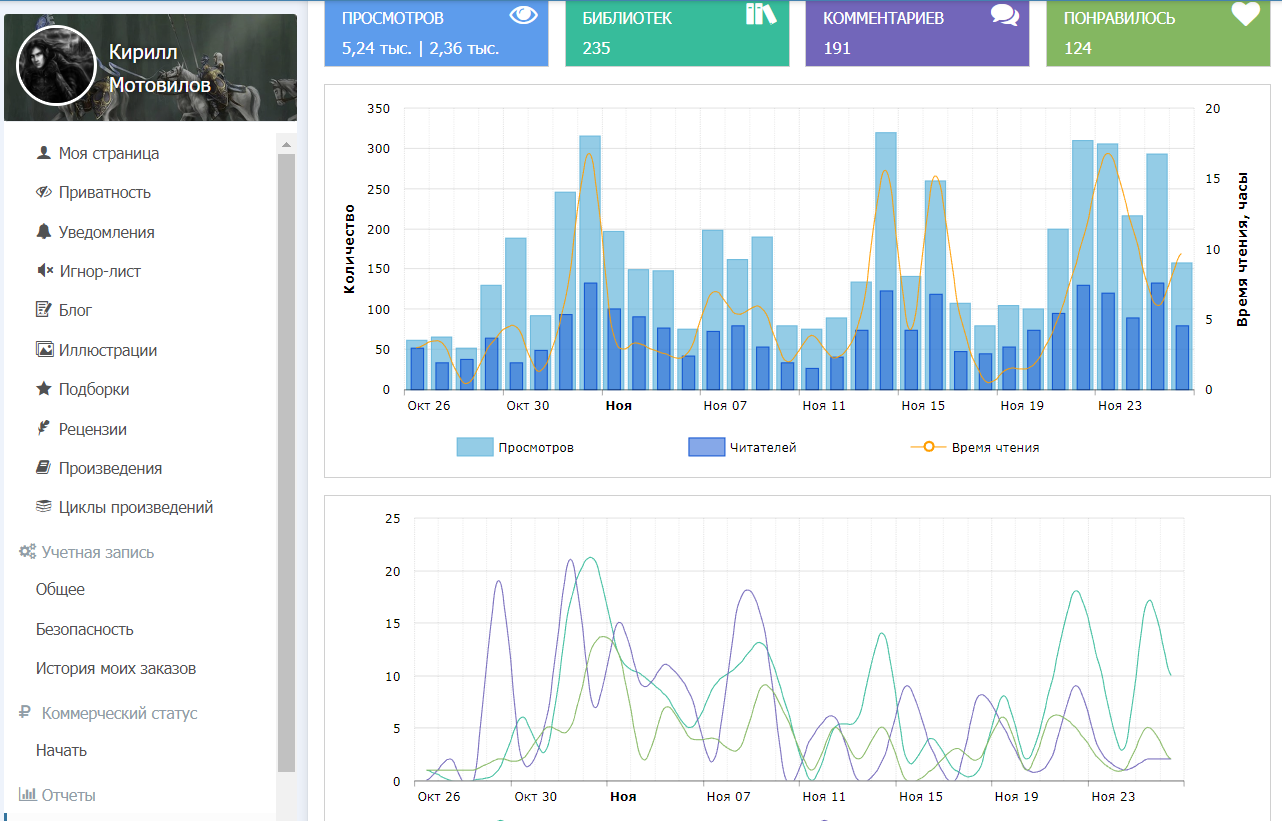Click the bell icon beside Уведомления
This screenshot has height=821, width=1282.
43,232
